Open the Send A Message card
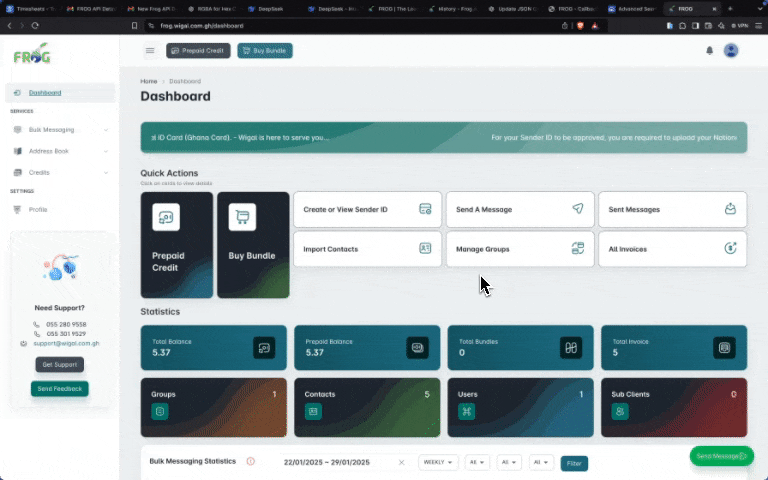768x480 pixels. [x=520, y=210]
